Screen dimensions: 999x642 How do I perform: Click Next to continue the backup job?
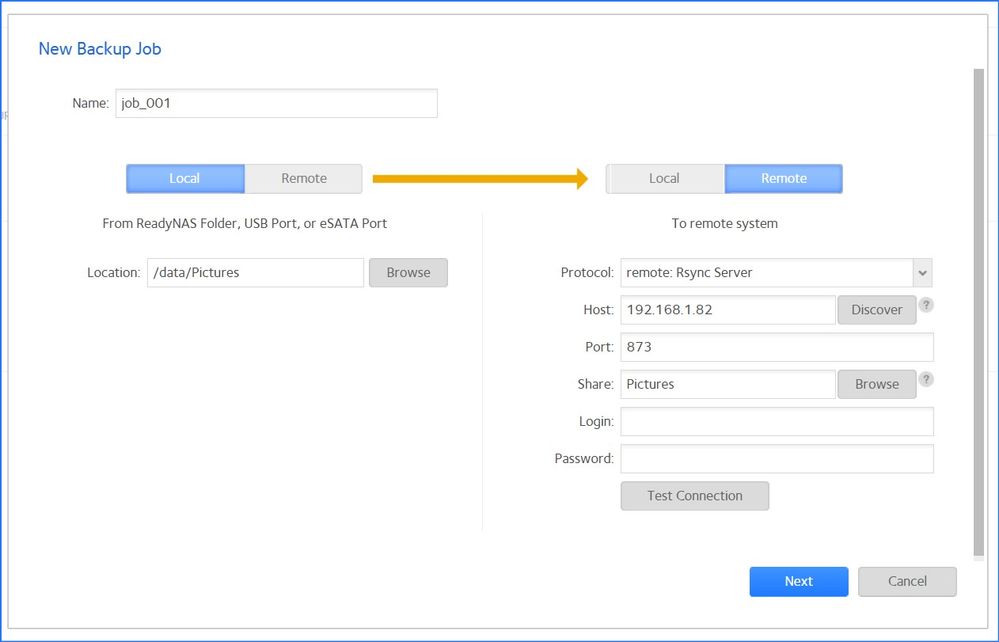coord(798,581)
